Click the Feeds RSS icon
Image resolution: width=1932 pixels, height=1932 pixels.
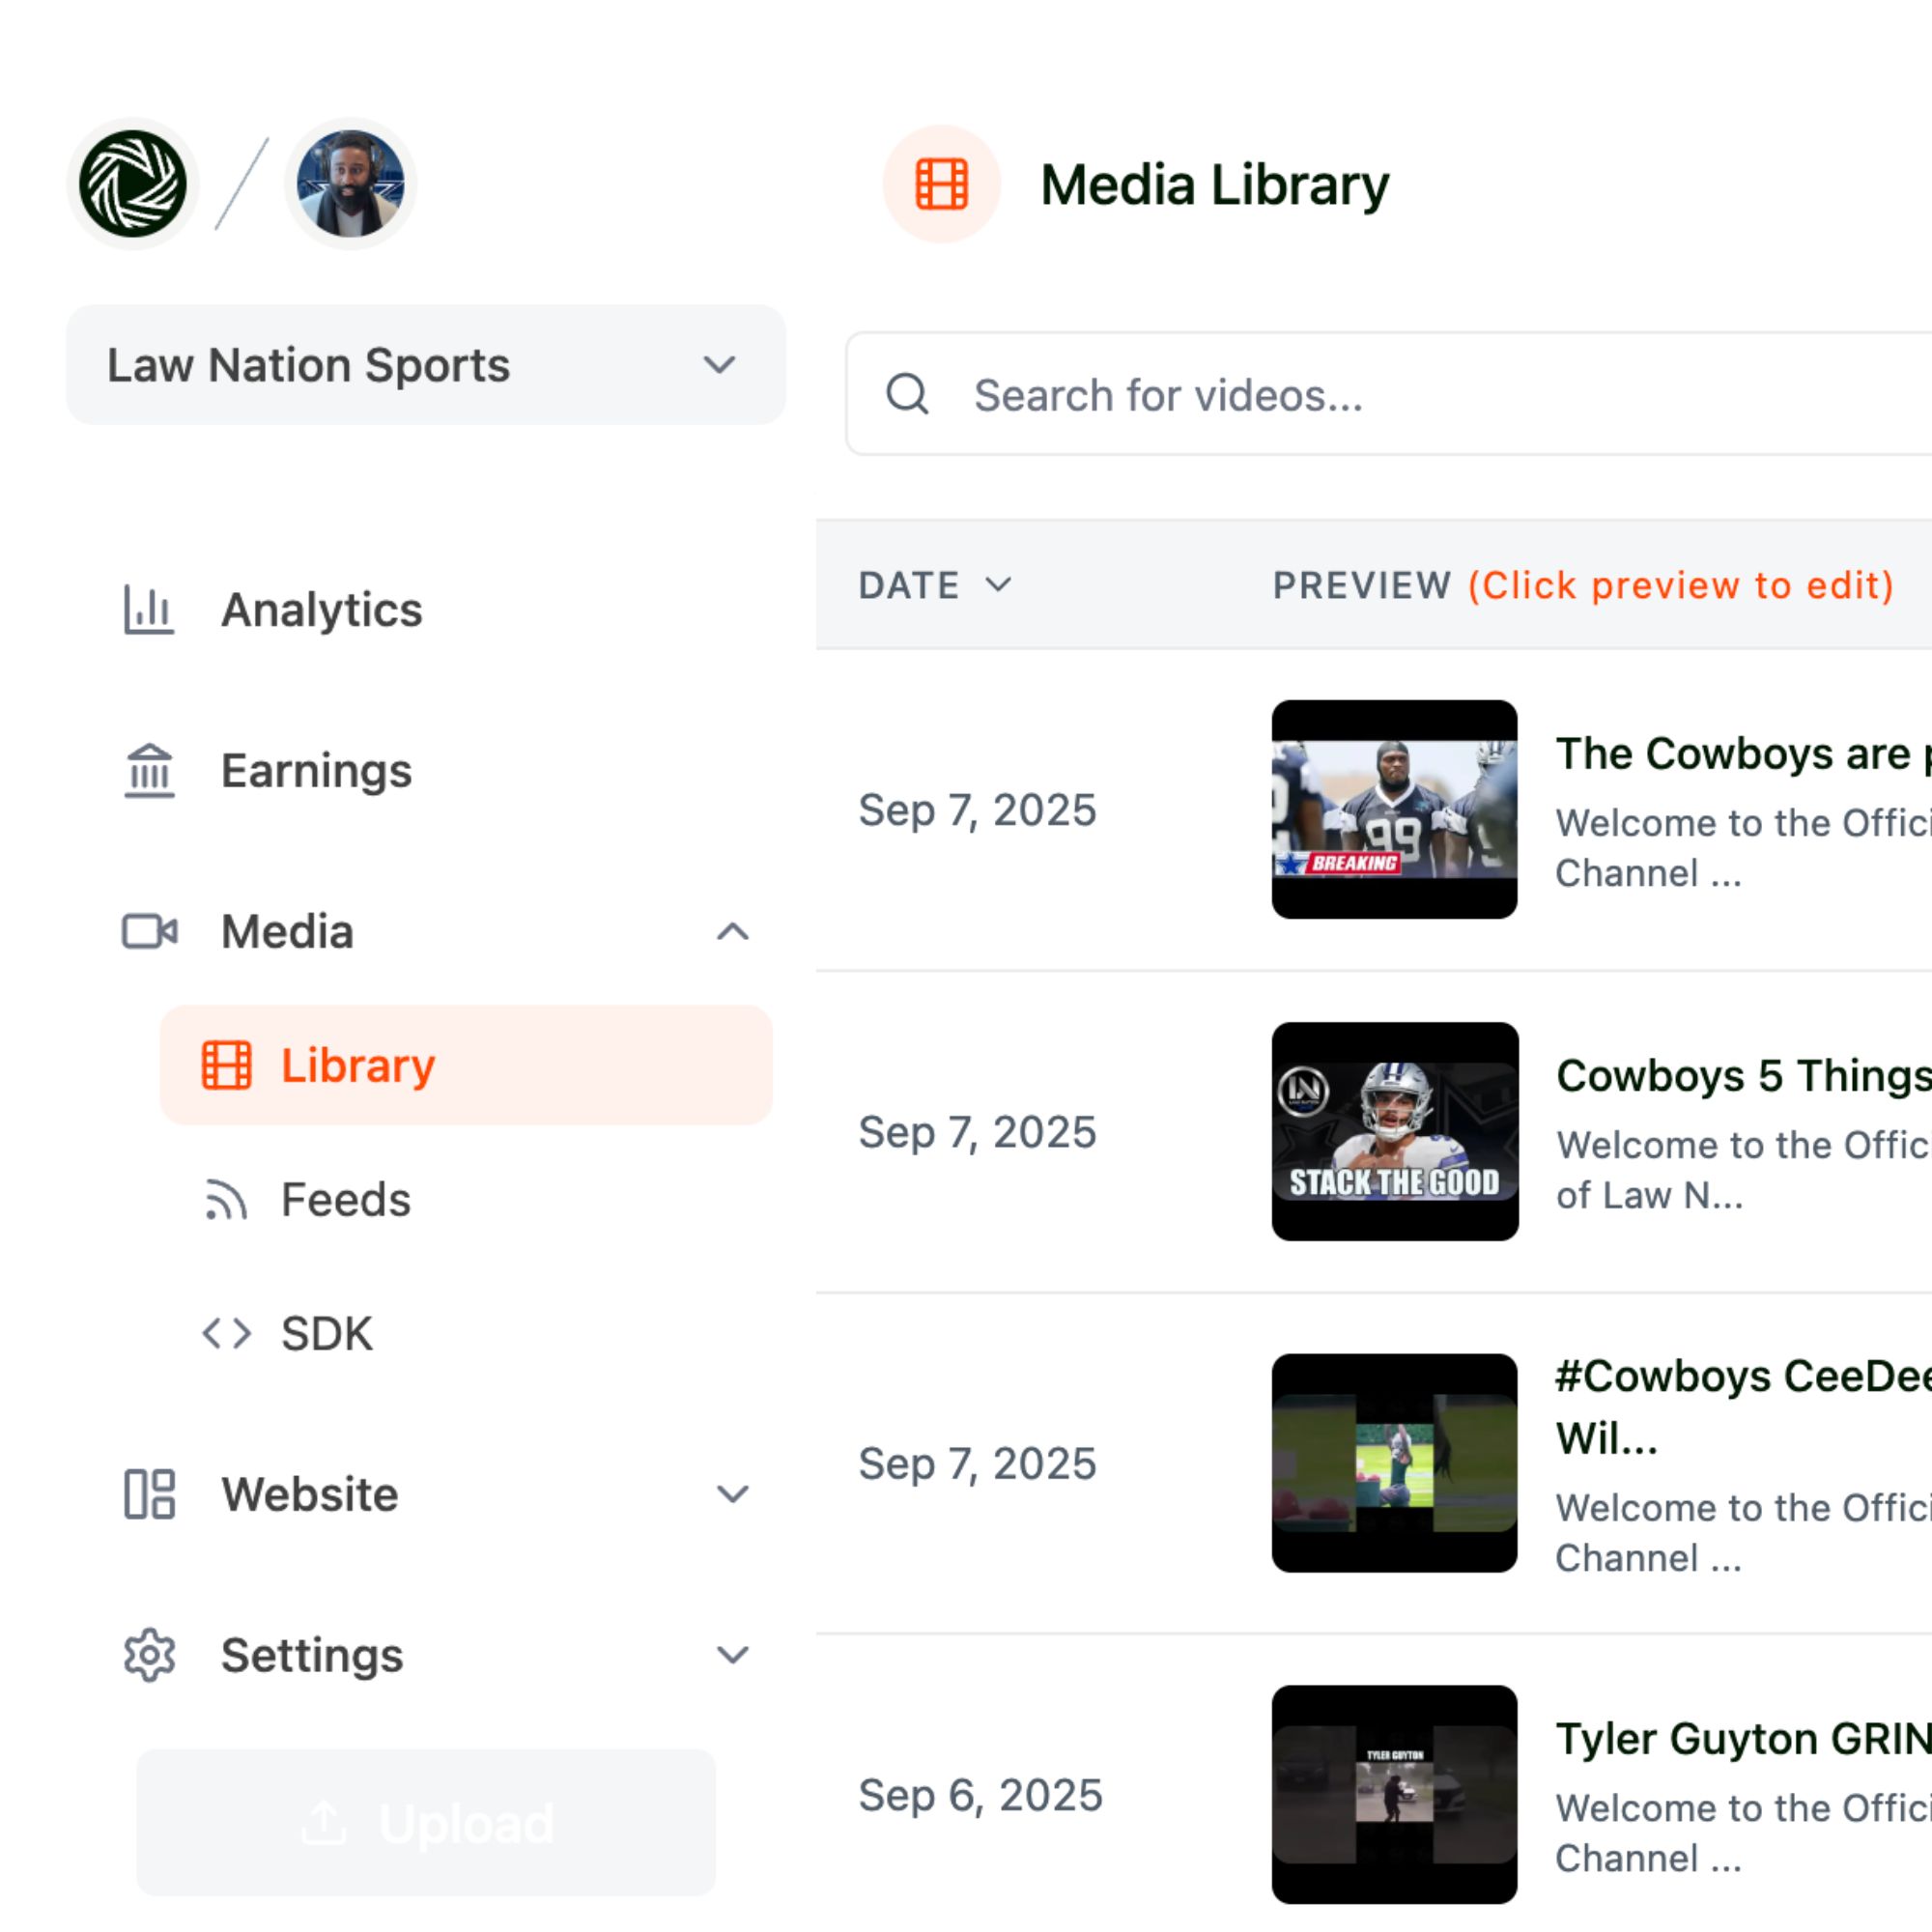[226, 1199]
